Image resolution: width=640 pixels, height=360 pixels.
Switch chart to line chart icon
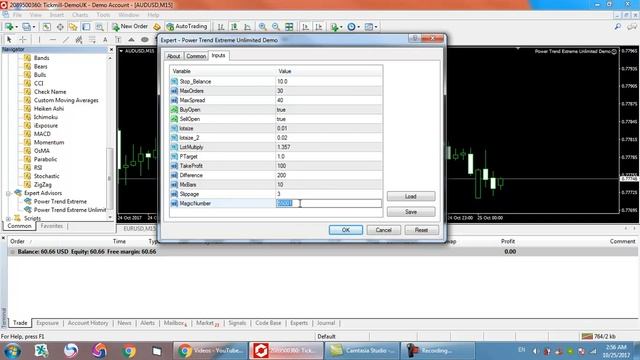[247, 27]
